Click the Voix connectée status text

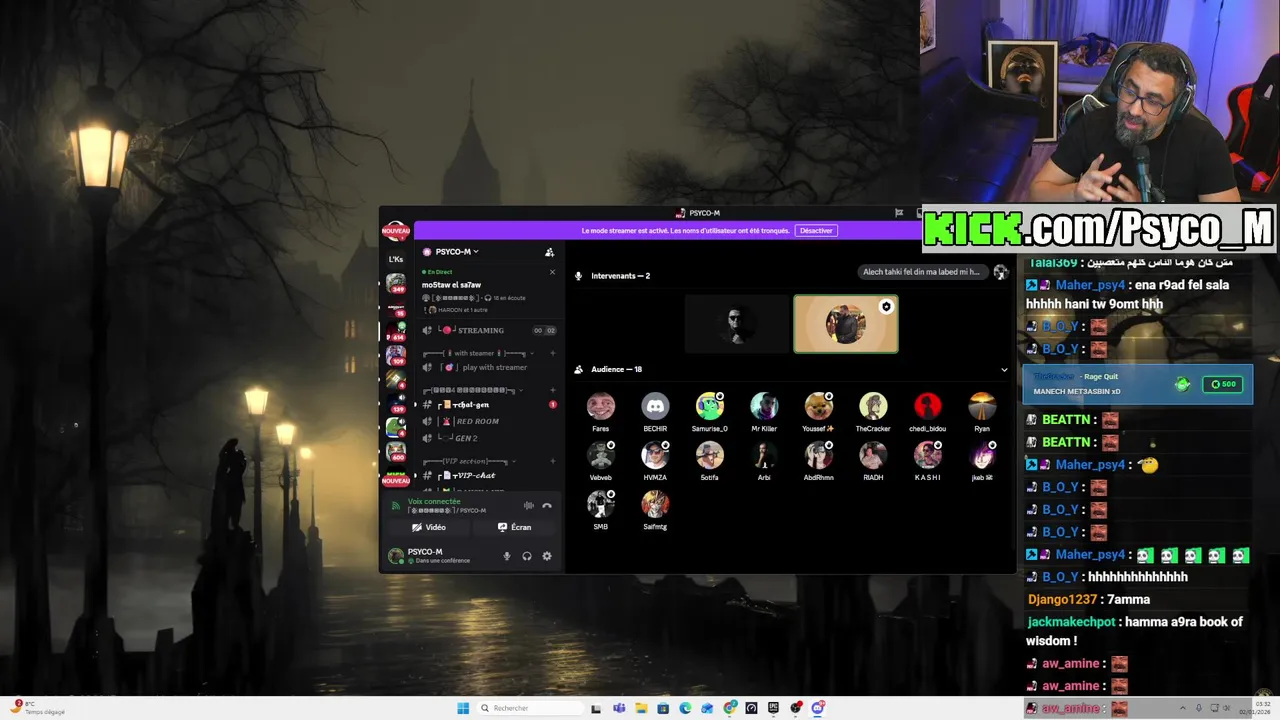pyautogui.click(x=434, y=502)
